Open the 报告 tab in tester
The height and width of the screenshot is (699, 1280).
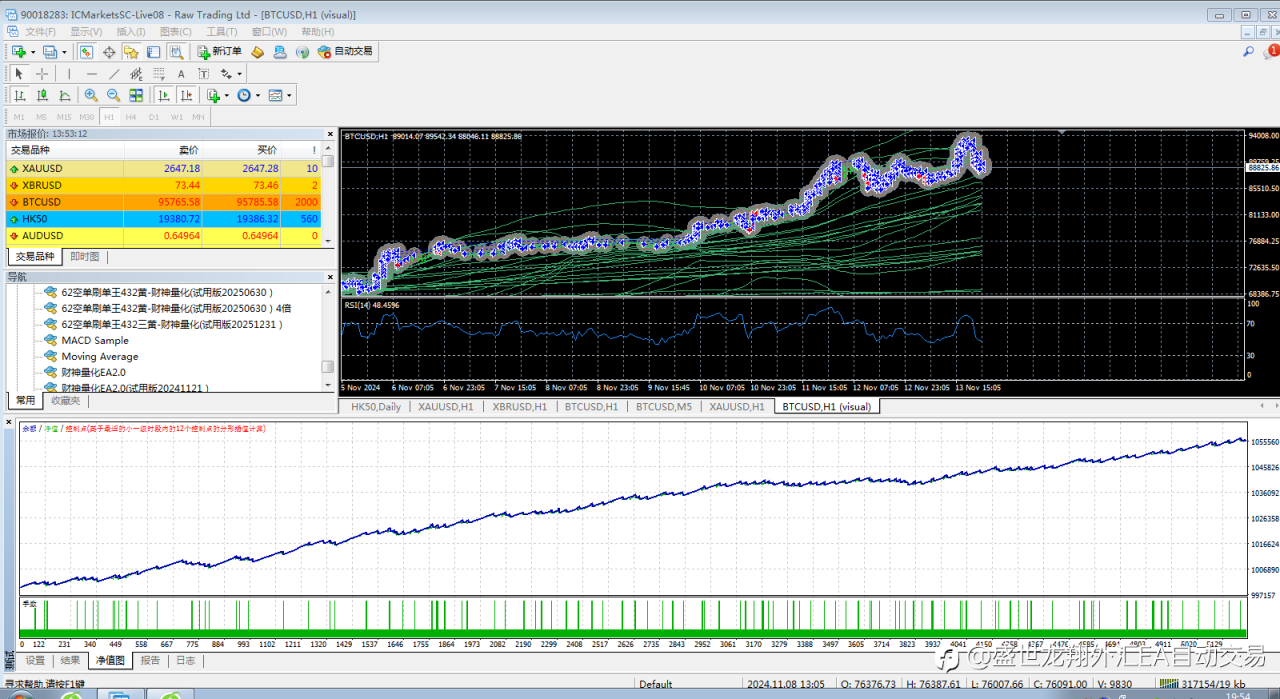150,661
